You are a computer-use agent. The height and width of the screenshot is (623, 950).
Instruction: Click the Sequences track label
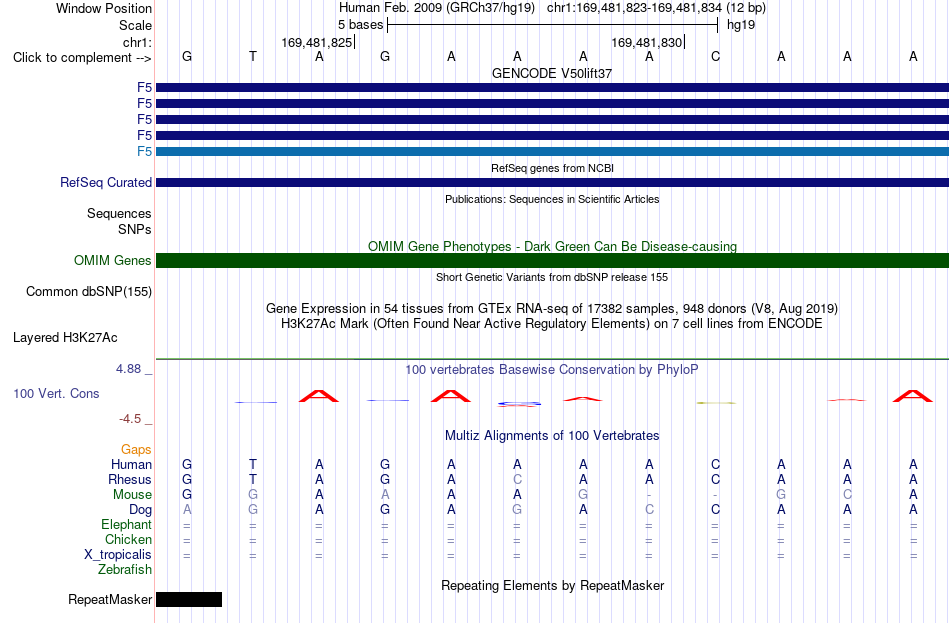pyautogui.click(x=119, y=213)
